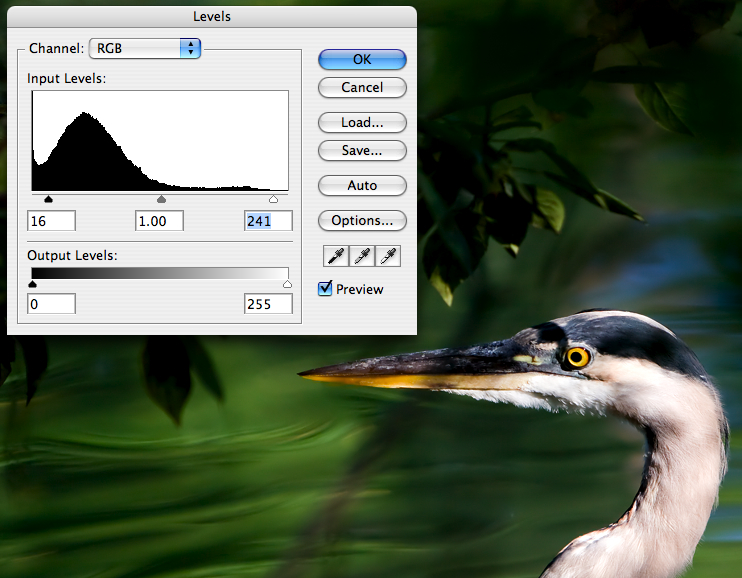Screen dimensions: 742x578
Task: Click the output shadow field showing 0
Action: pyautogui.click(x=51, y=304)
